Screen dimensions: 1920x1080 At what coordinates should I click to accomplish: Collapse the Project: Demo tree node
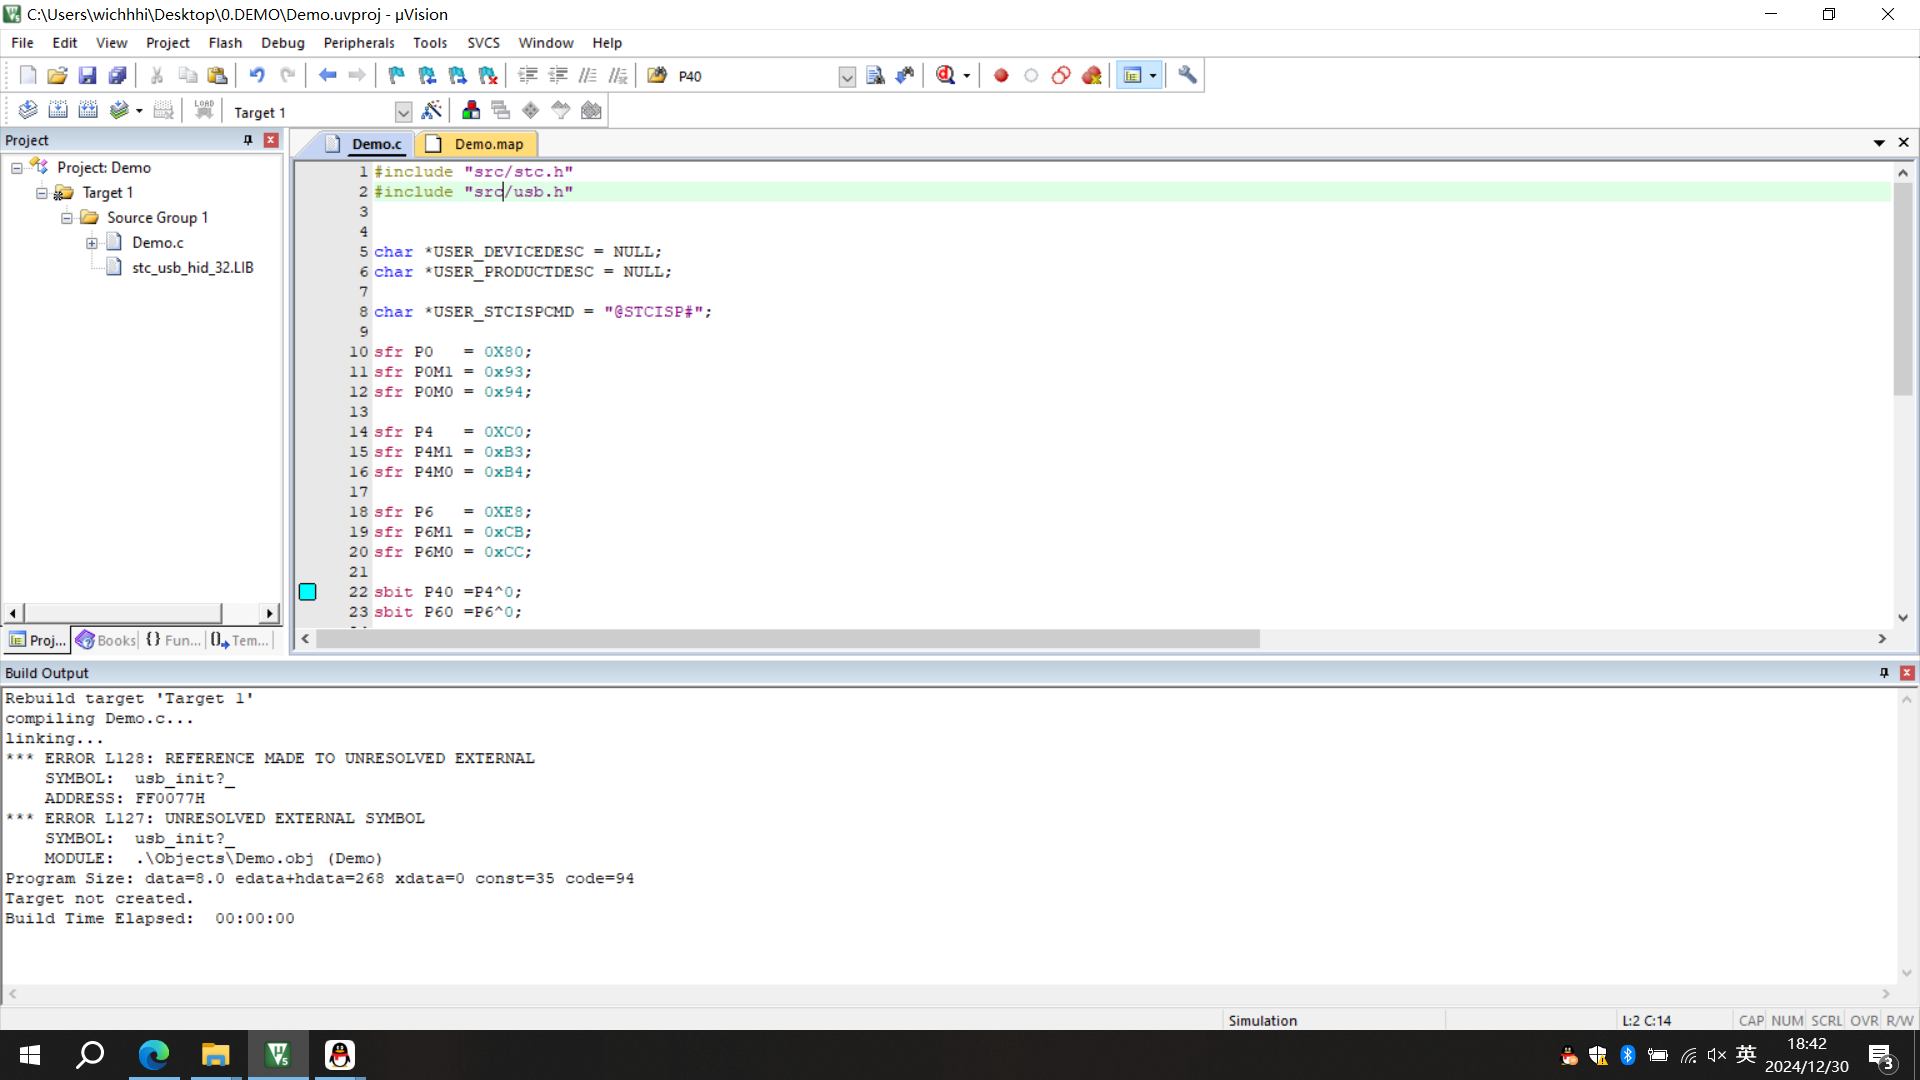[17, 168]
